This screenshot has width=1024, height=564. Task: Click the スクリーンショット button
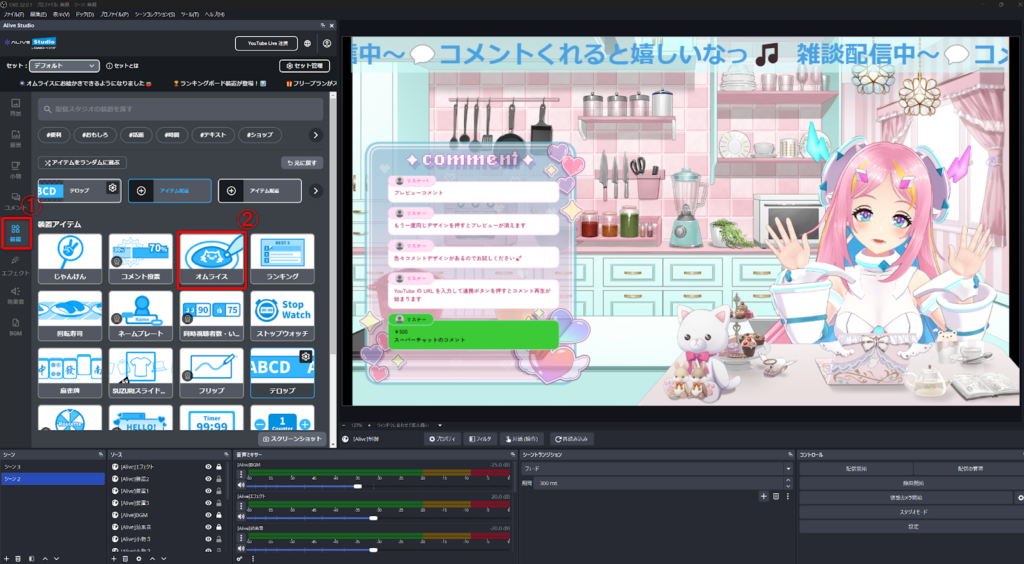click(293, 439)
